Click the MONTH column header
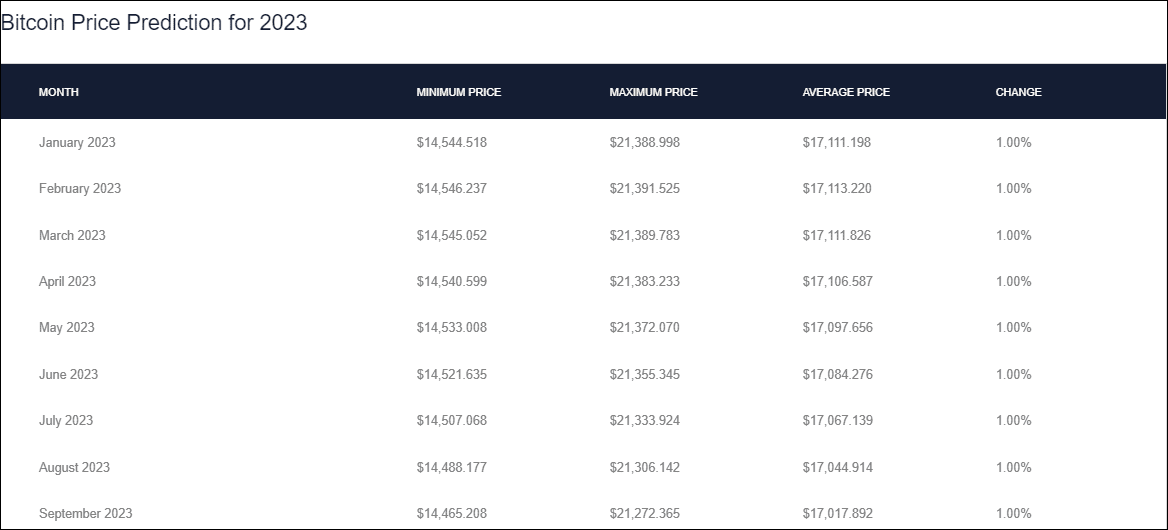 59,92
